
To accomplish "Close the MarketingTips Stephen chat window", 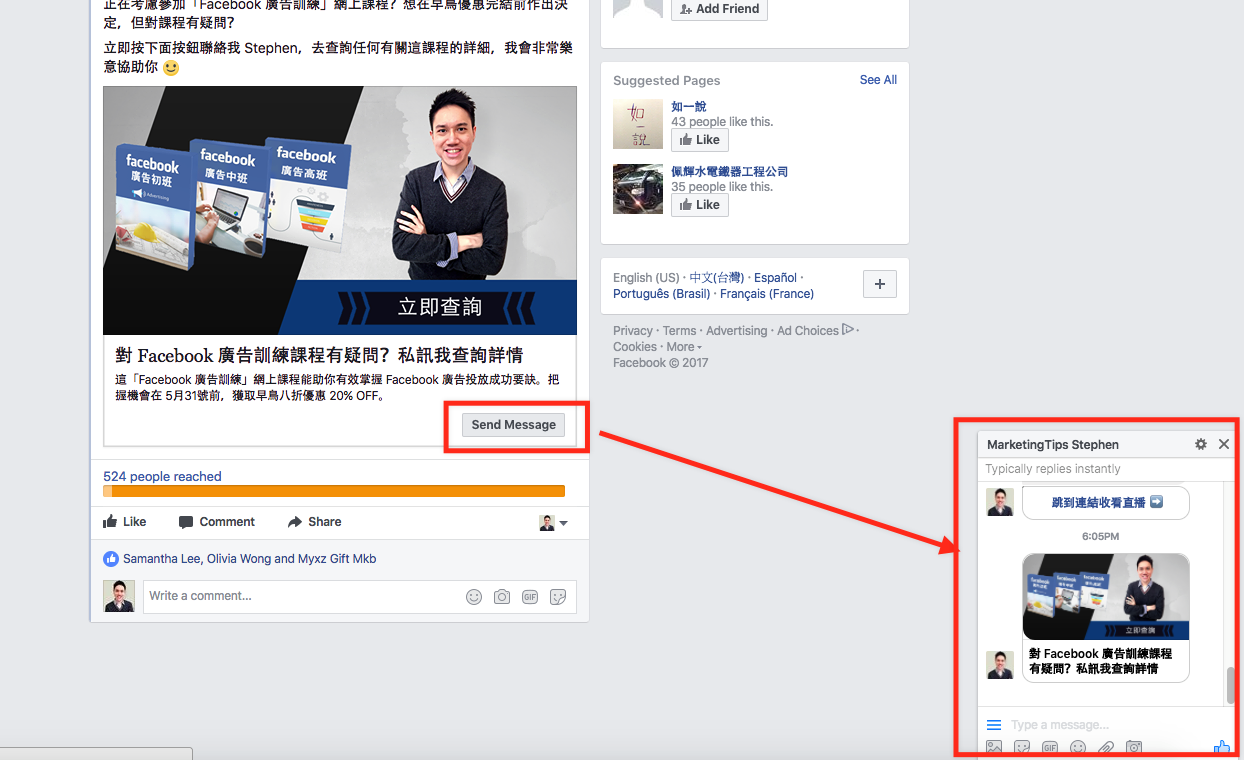I will pyautogui.click(x=1224, y=445).
